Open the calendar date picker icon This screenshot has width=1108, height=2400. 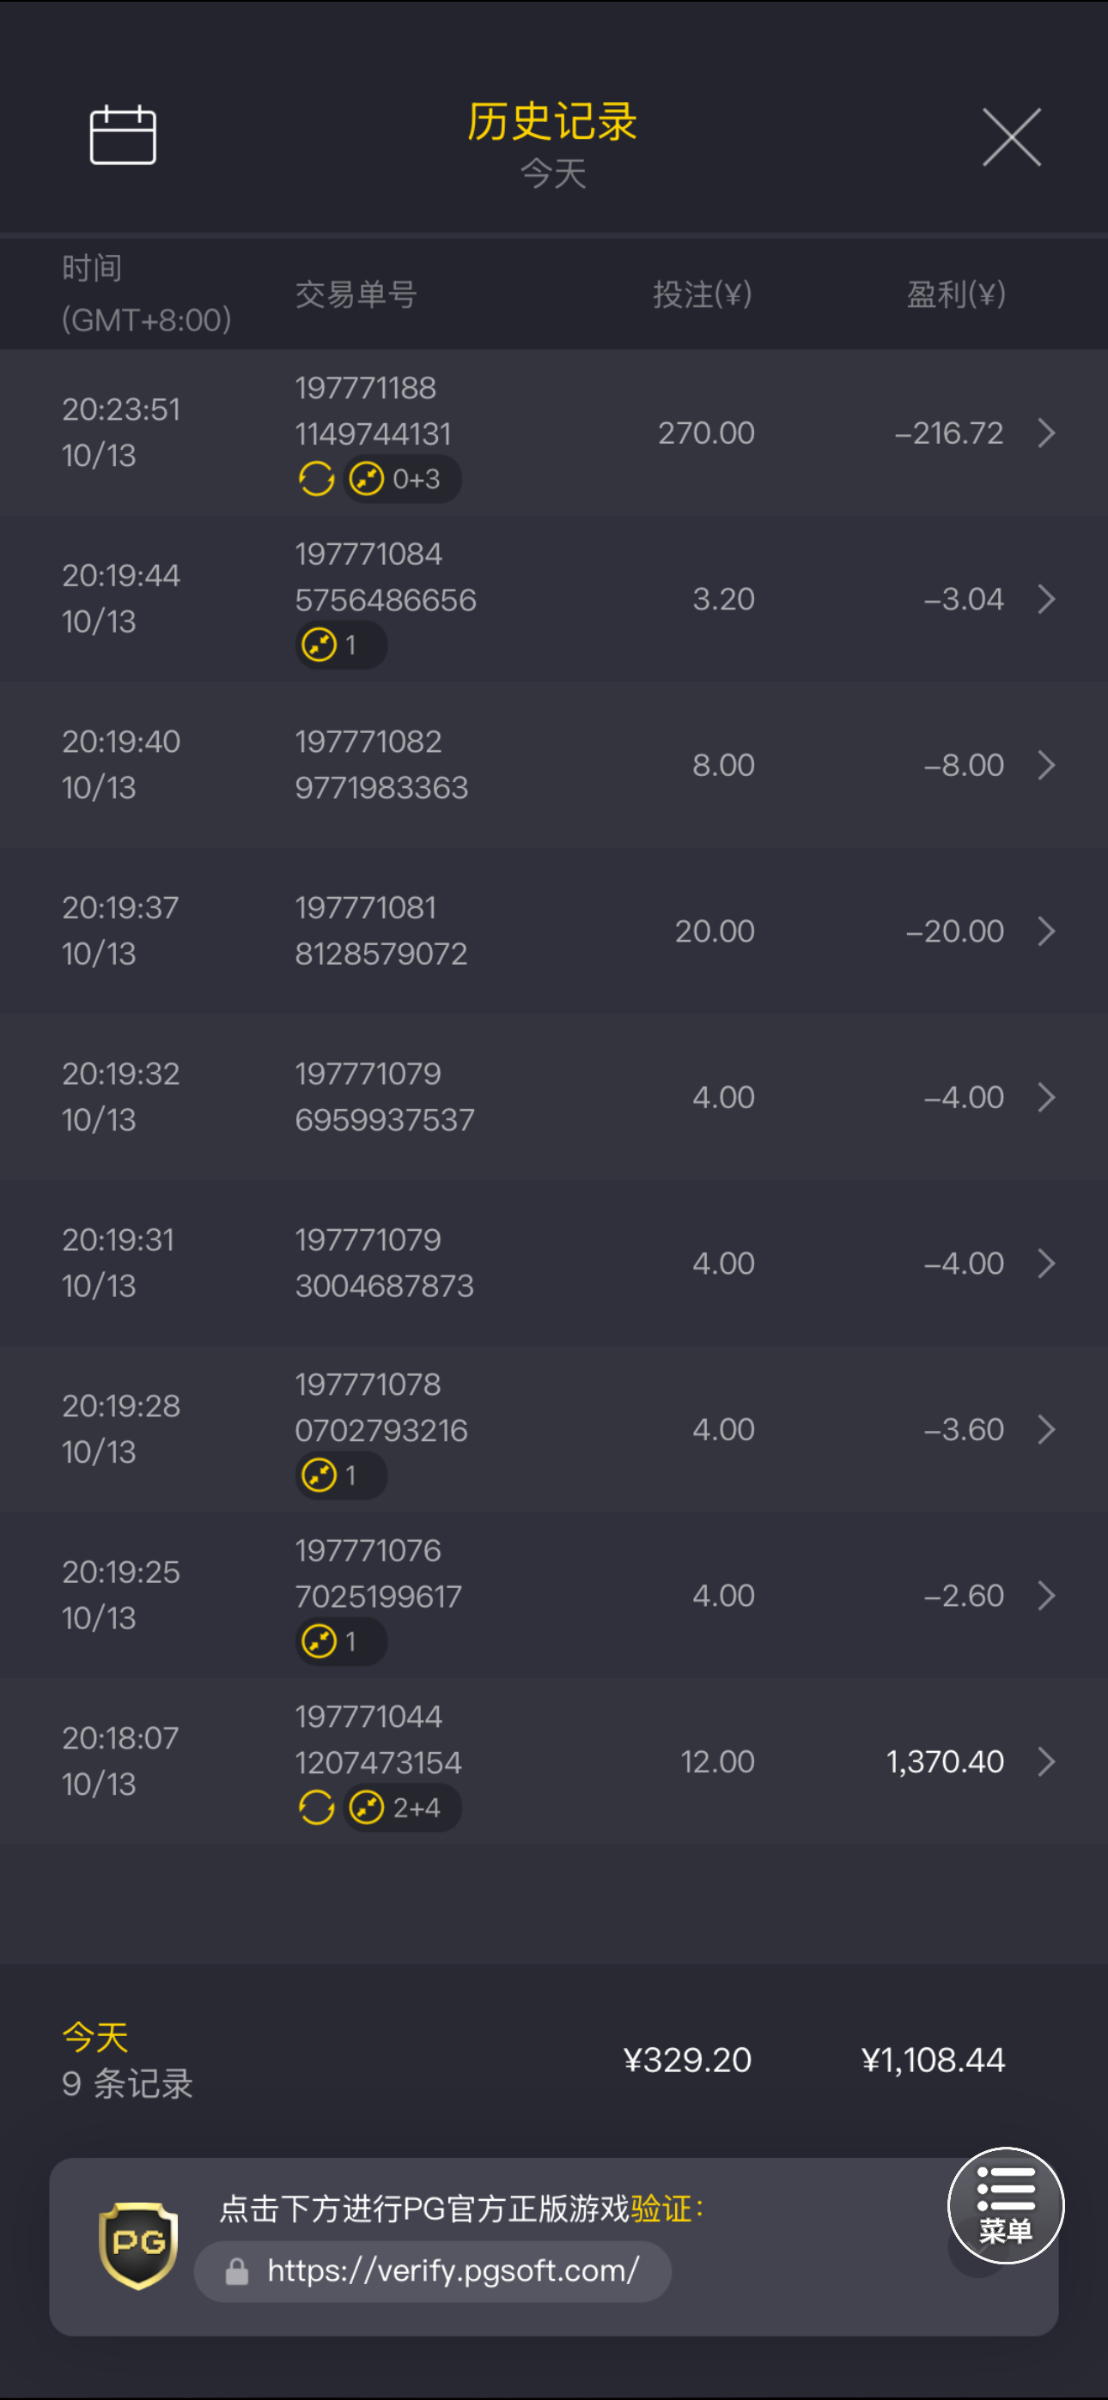tap(123, 135)
